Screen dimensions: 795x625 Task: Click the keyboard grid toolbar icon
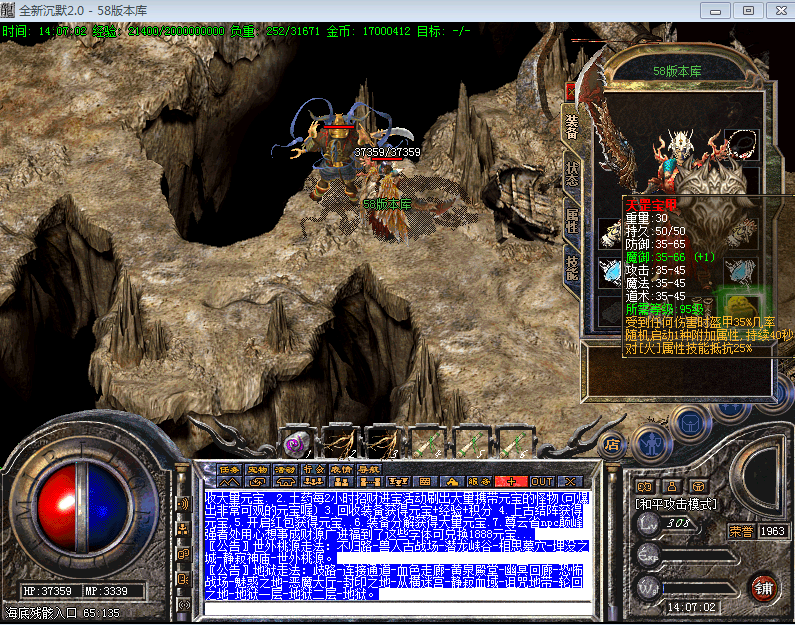pos(425,482)
